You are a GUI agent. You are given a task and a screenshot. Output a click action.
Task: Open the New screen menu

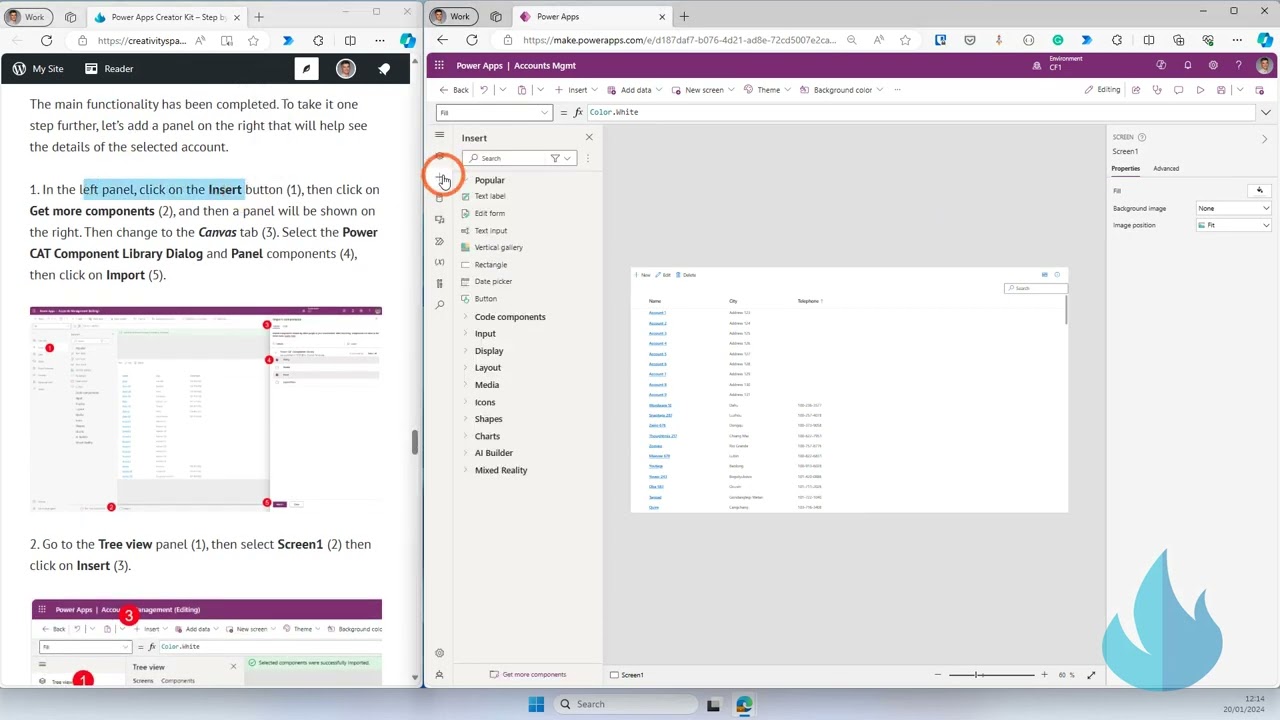click(x=703, y=90)
